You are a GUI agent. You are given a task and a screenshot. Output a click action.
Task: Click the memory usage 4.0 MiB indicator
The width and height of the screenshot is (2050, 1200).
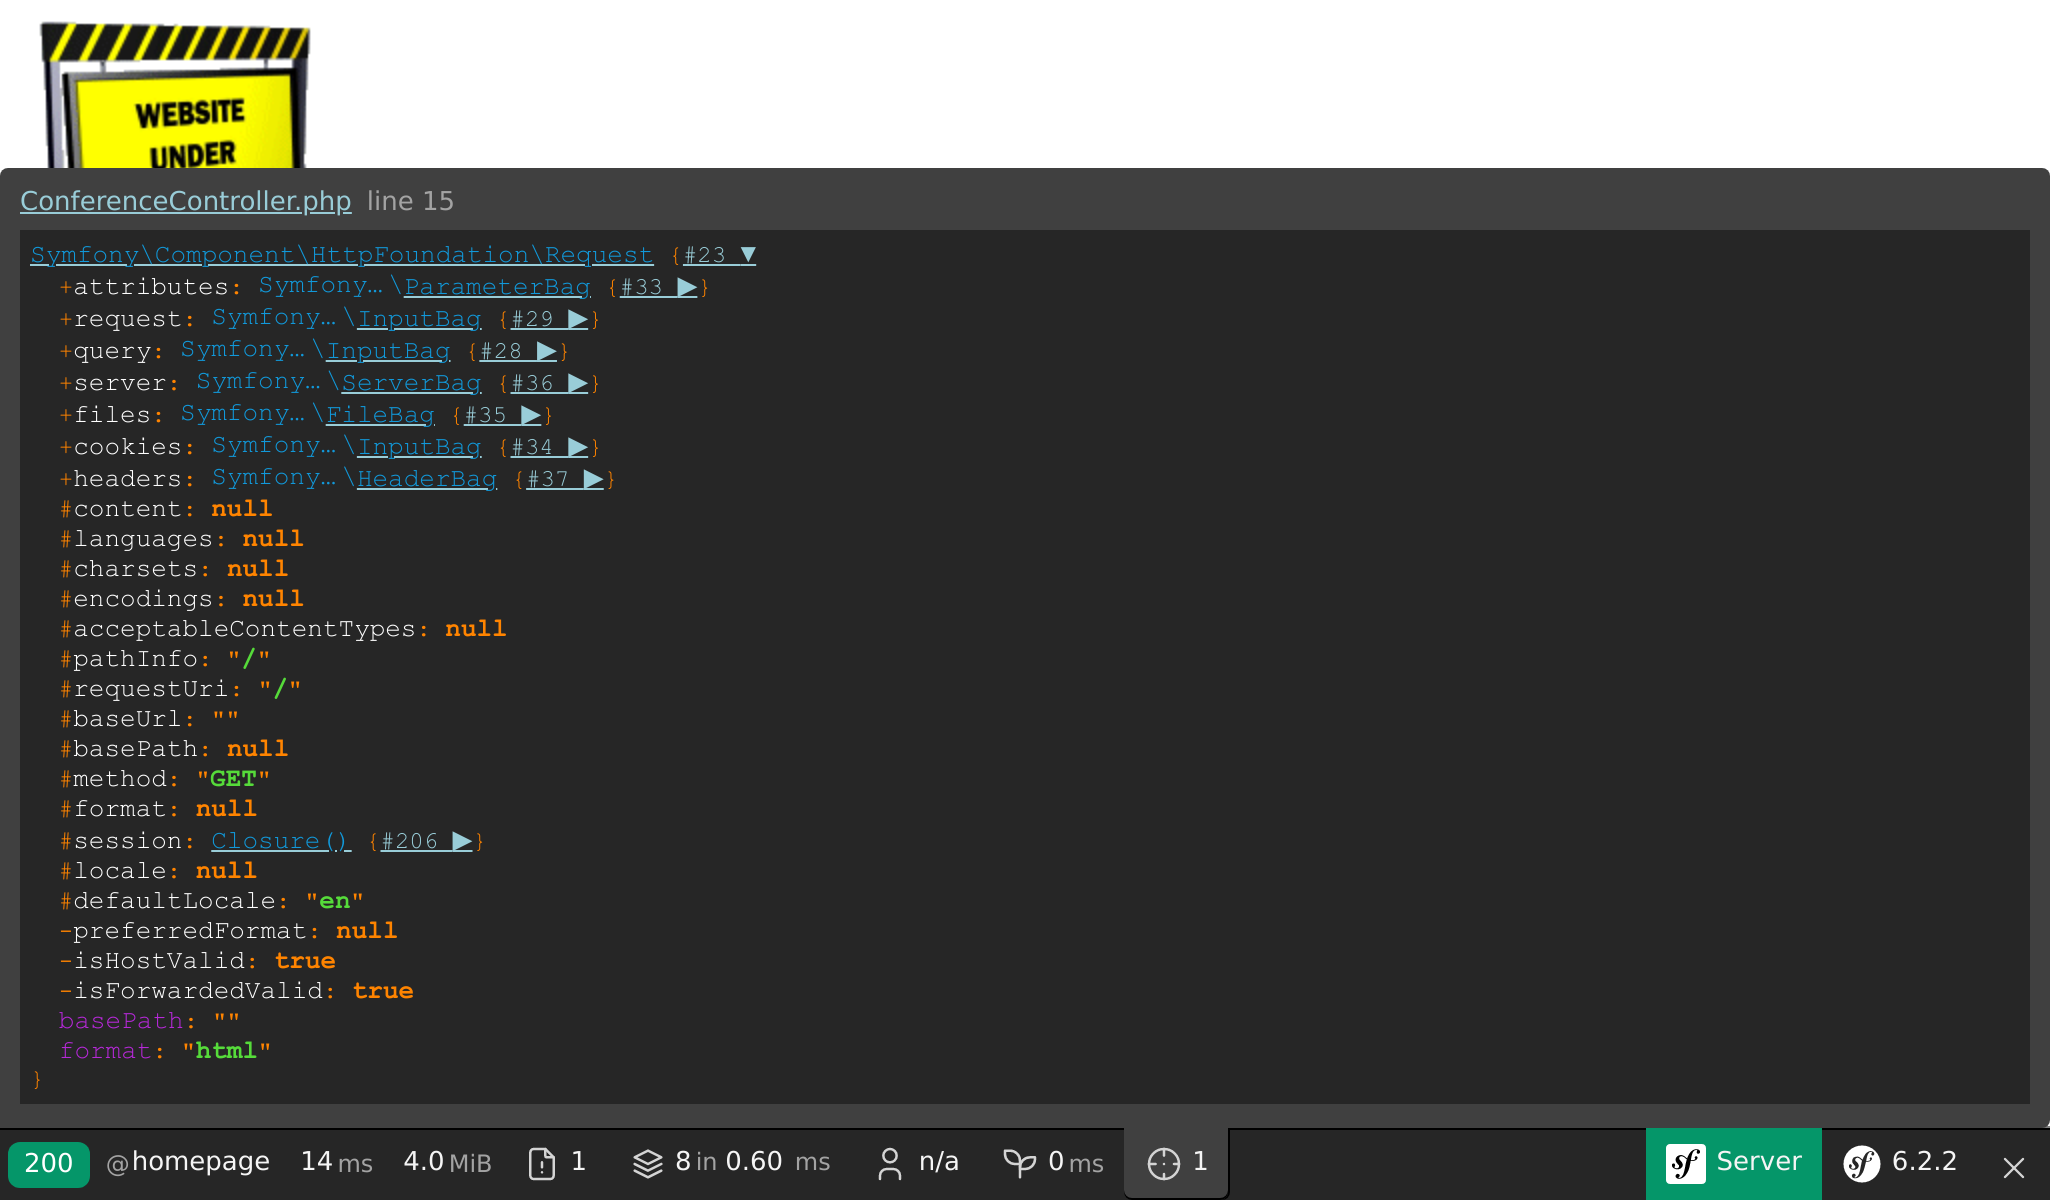447,1163
